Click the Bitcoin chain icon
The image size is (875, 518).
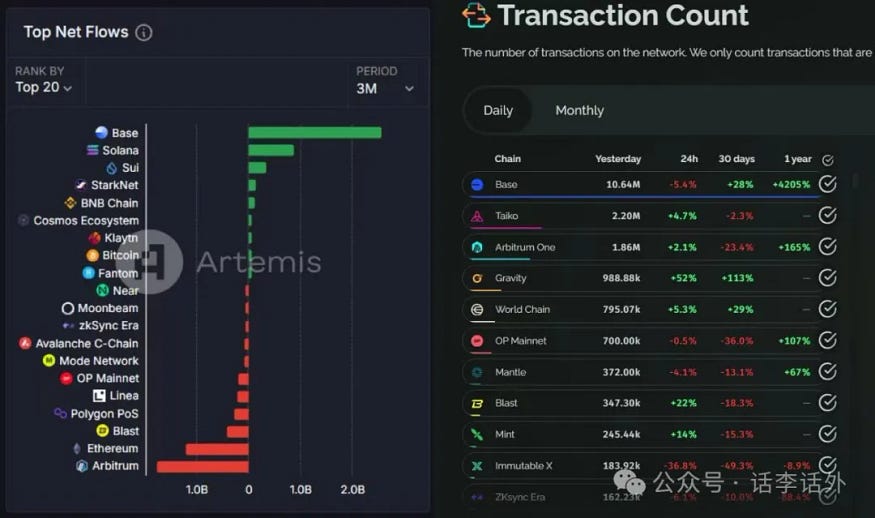point(93,255)
